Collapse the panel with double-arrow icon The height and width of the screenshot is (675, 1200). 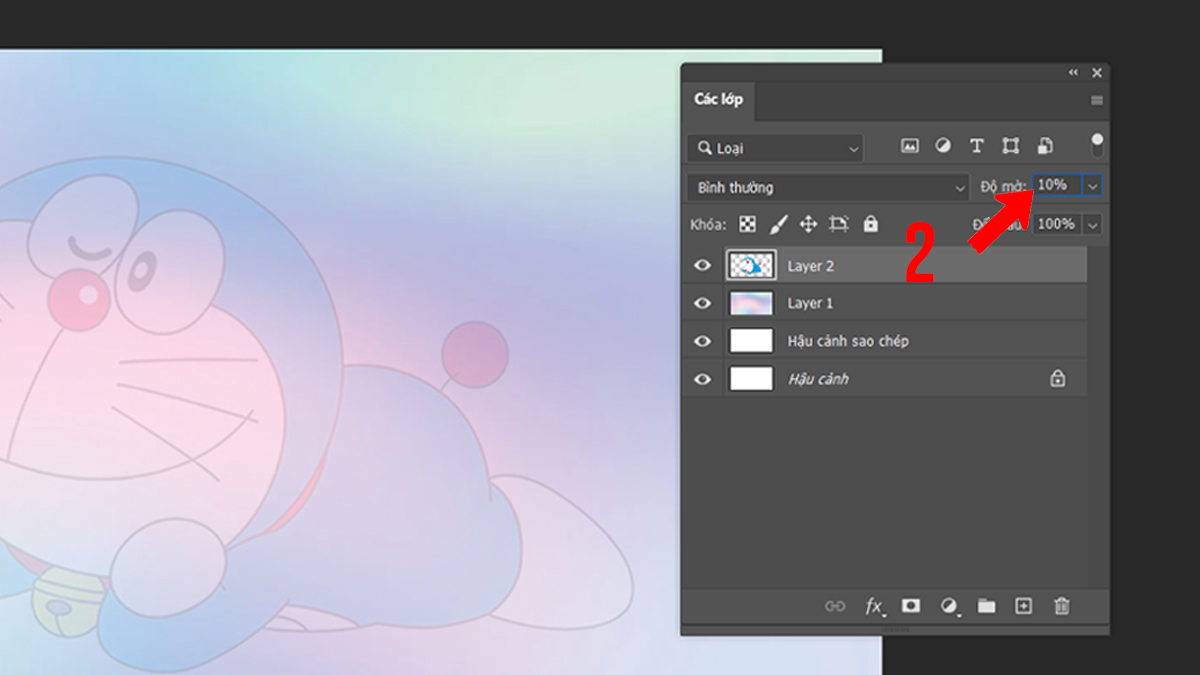pyautogui.click(x=1074, y=73)
